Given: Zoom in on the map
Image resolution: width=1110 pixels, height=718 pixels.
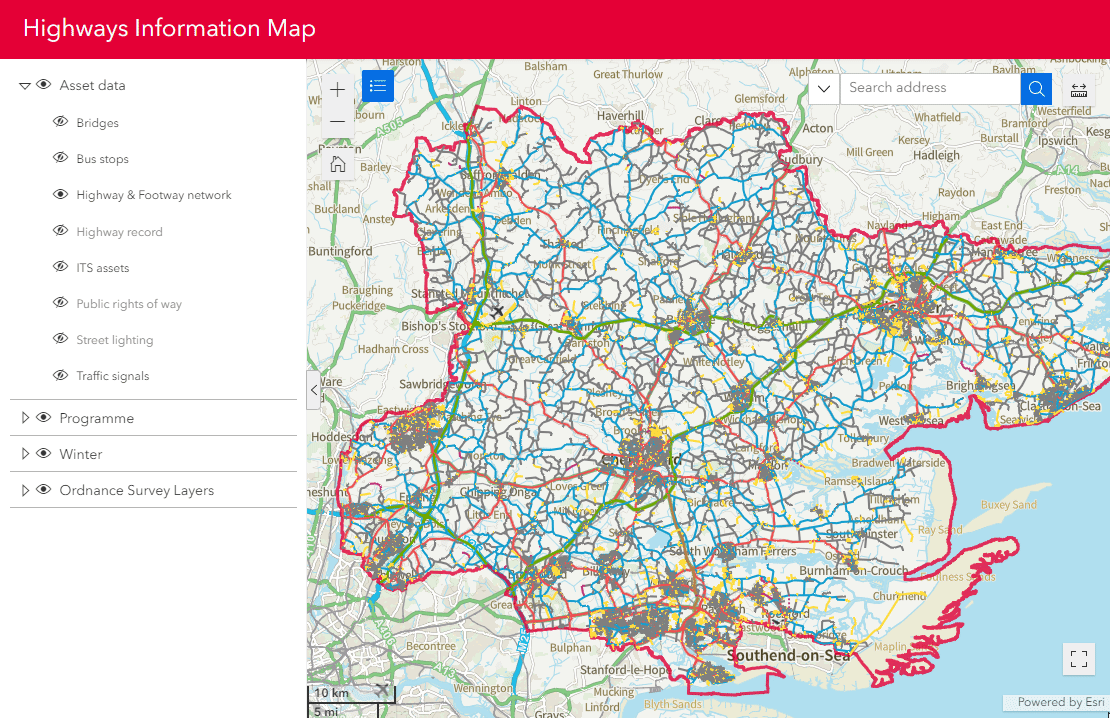Looking at the screenshot, I should [x=337, y=90].
